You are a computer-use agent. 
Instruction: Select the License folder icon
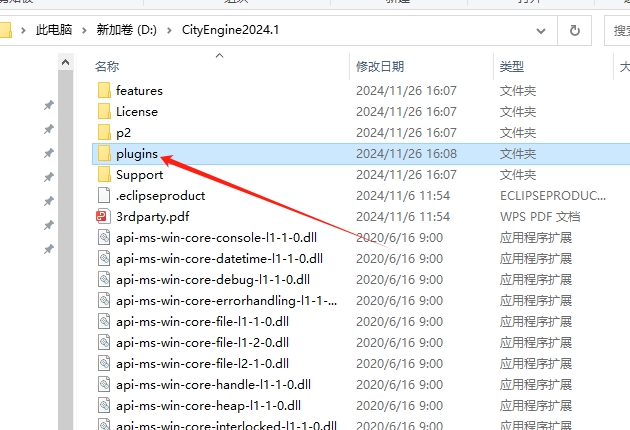click(x=104, y=111)
